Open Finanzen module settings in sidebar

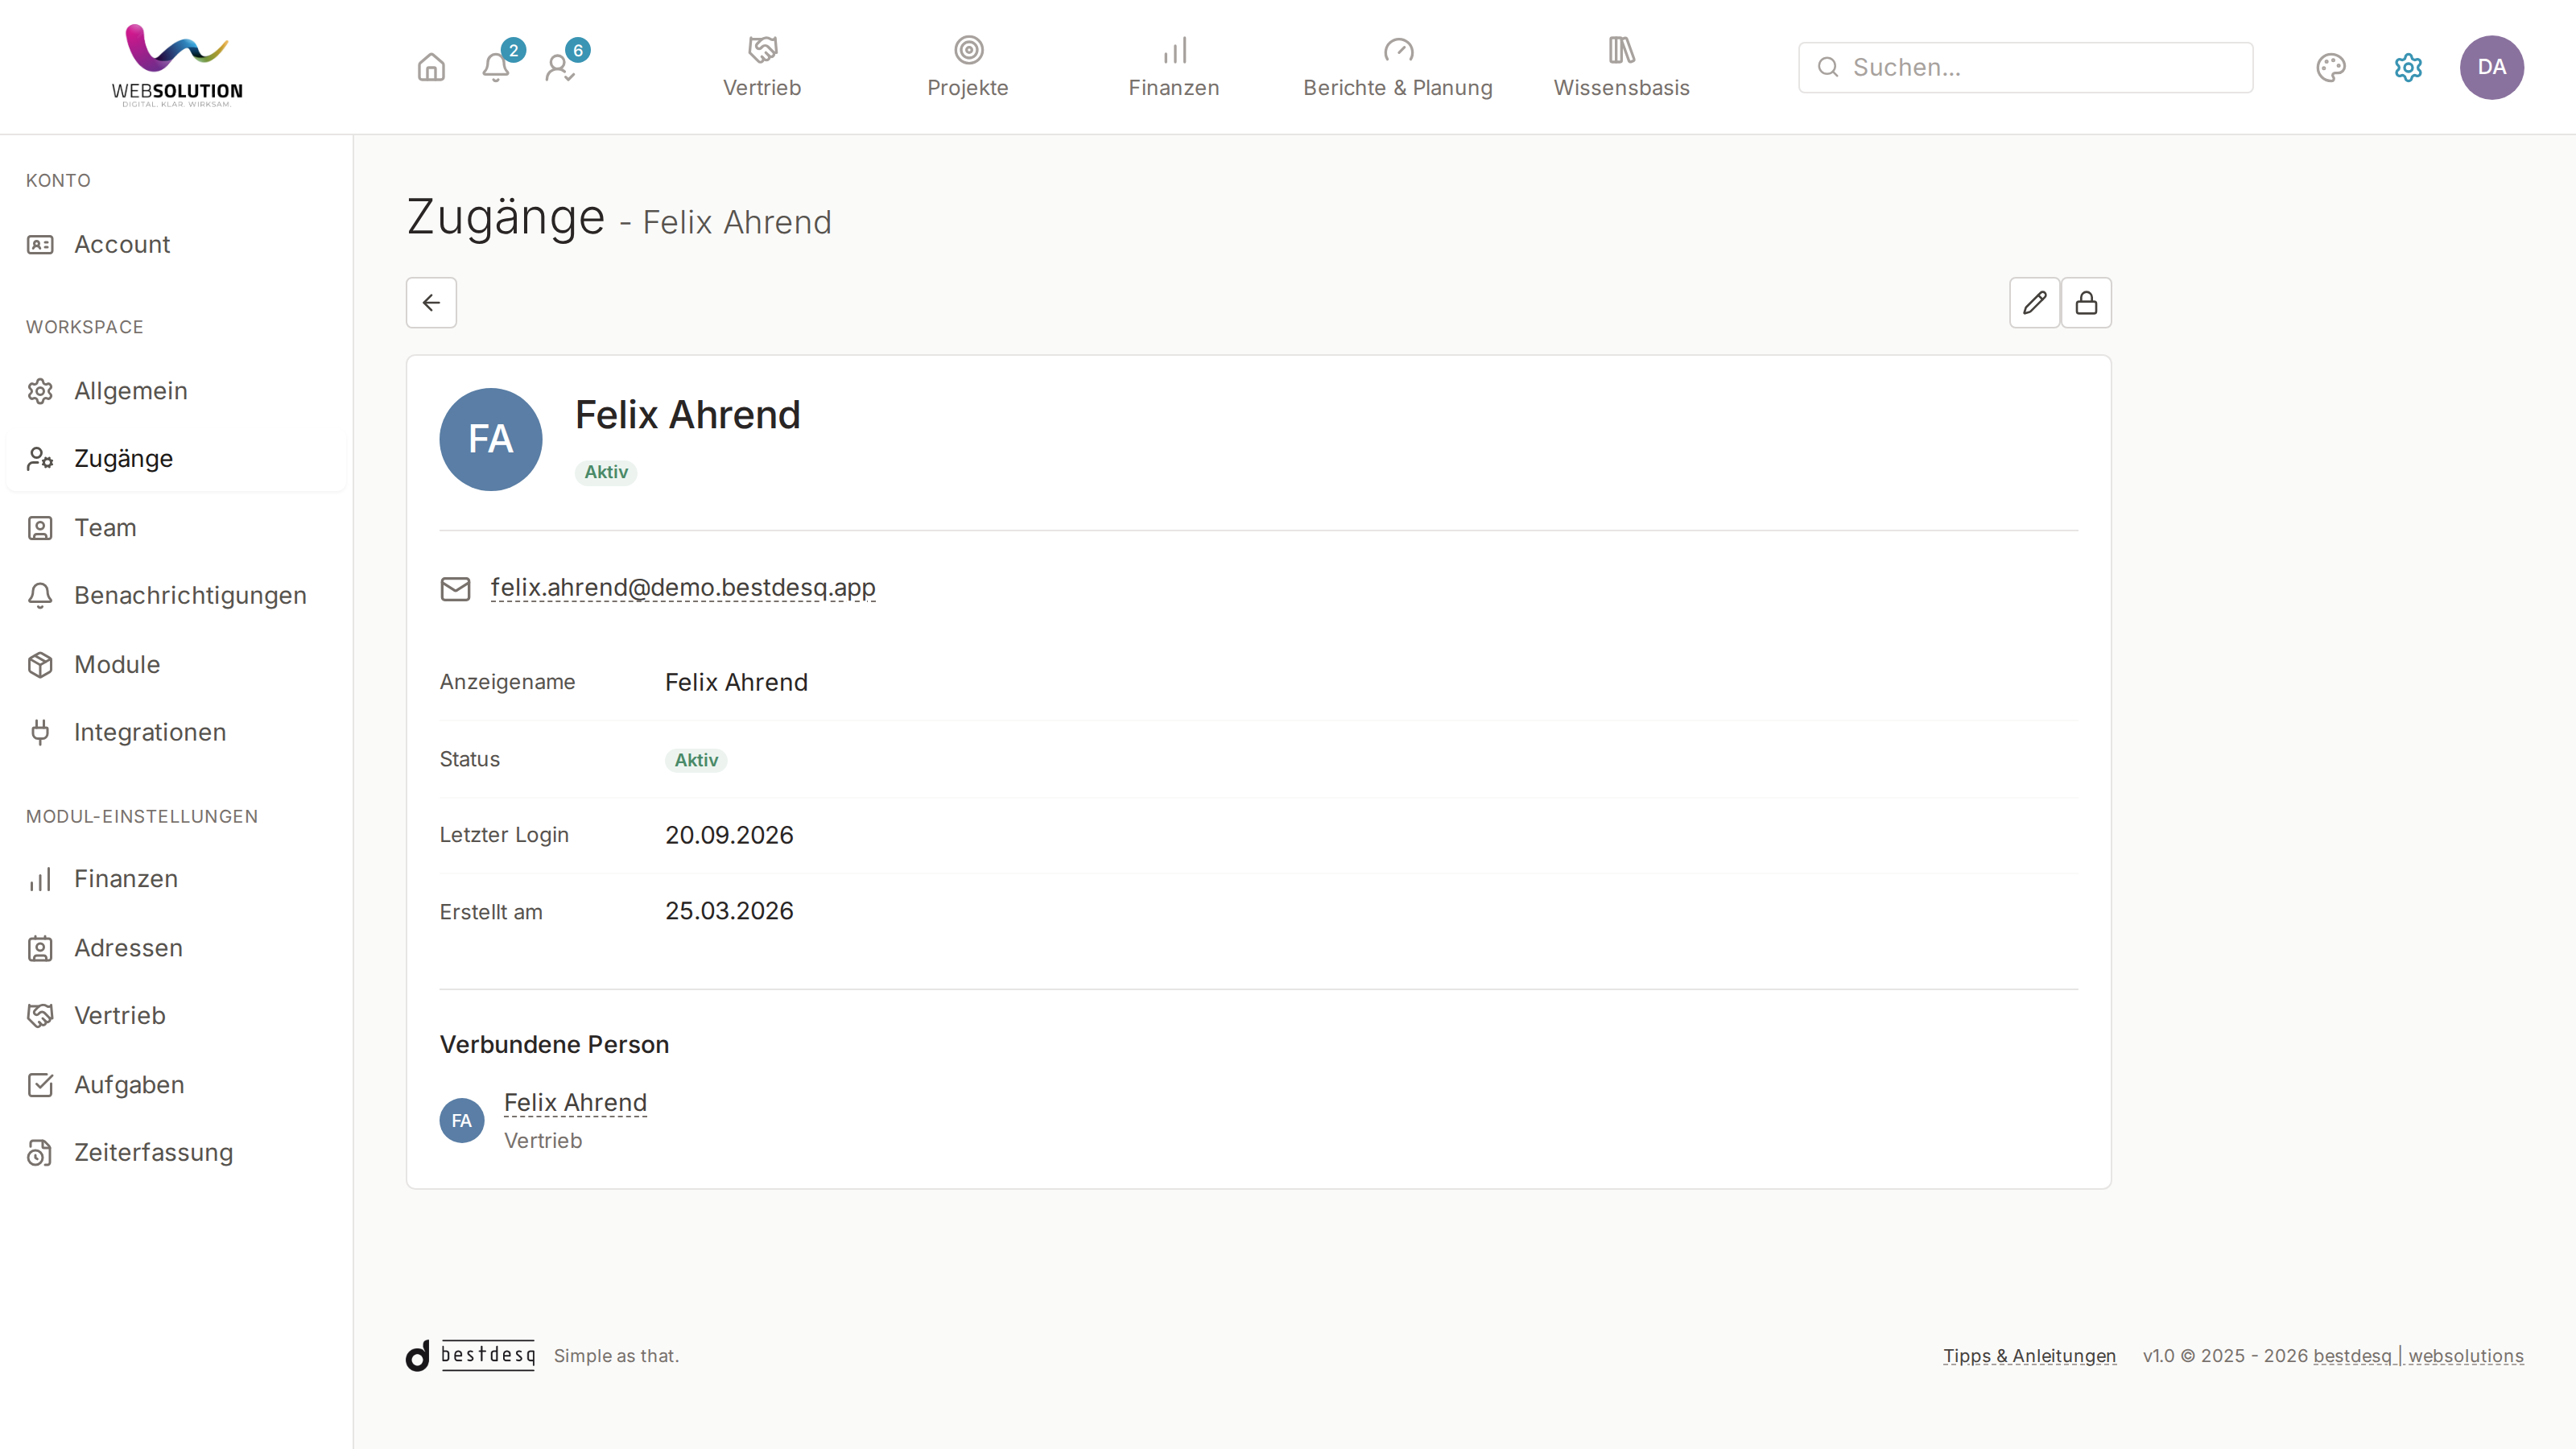tap(177, 879)
